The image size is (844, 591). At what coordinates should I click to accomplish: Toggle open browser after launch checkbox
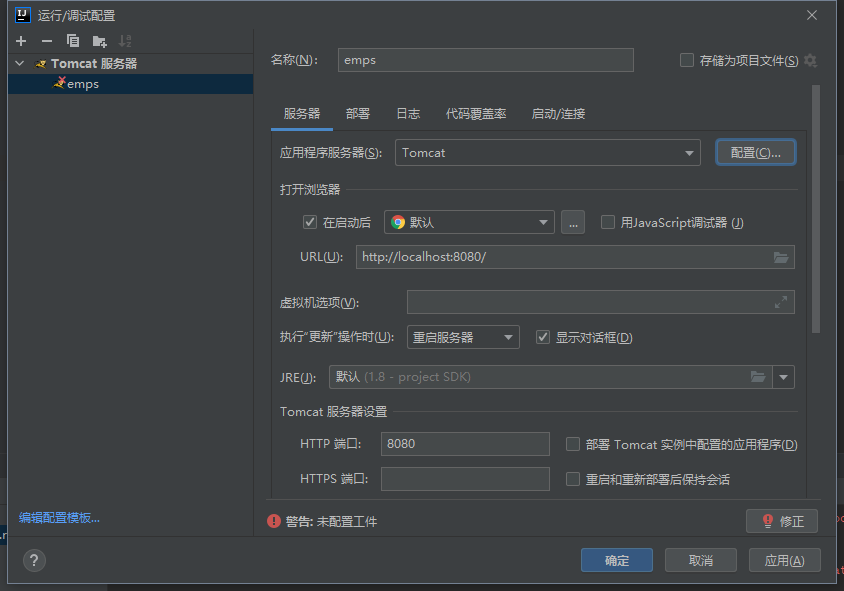[310, 222]
